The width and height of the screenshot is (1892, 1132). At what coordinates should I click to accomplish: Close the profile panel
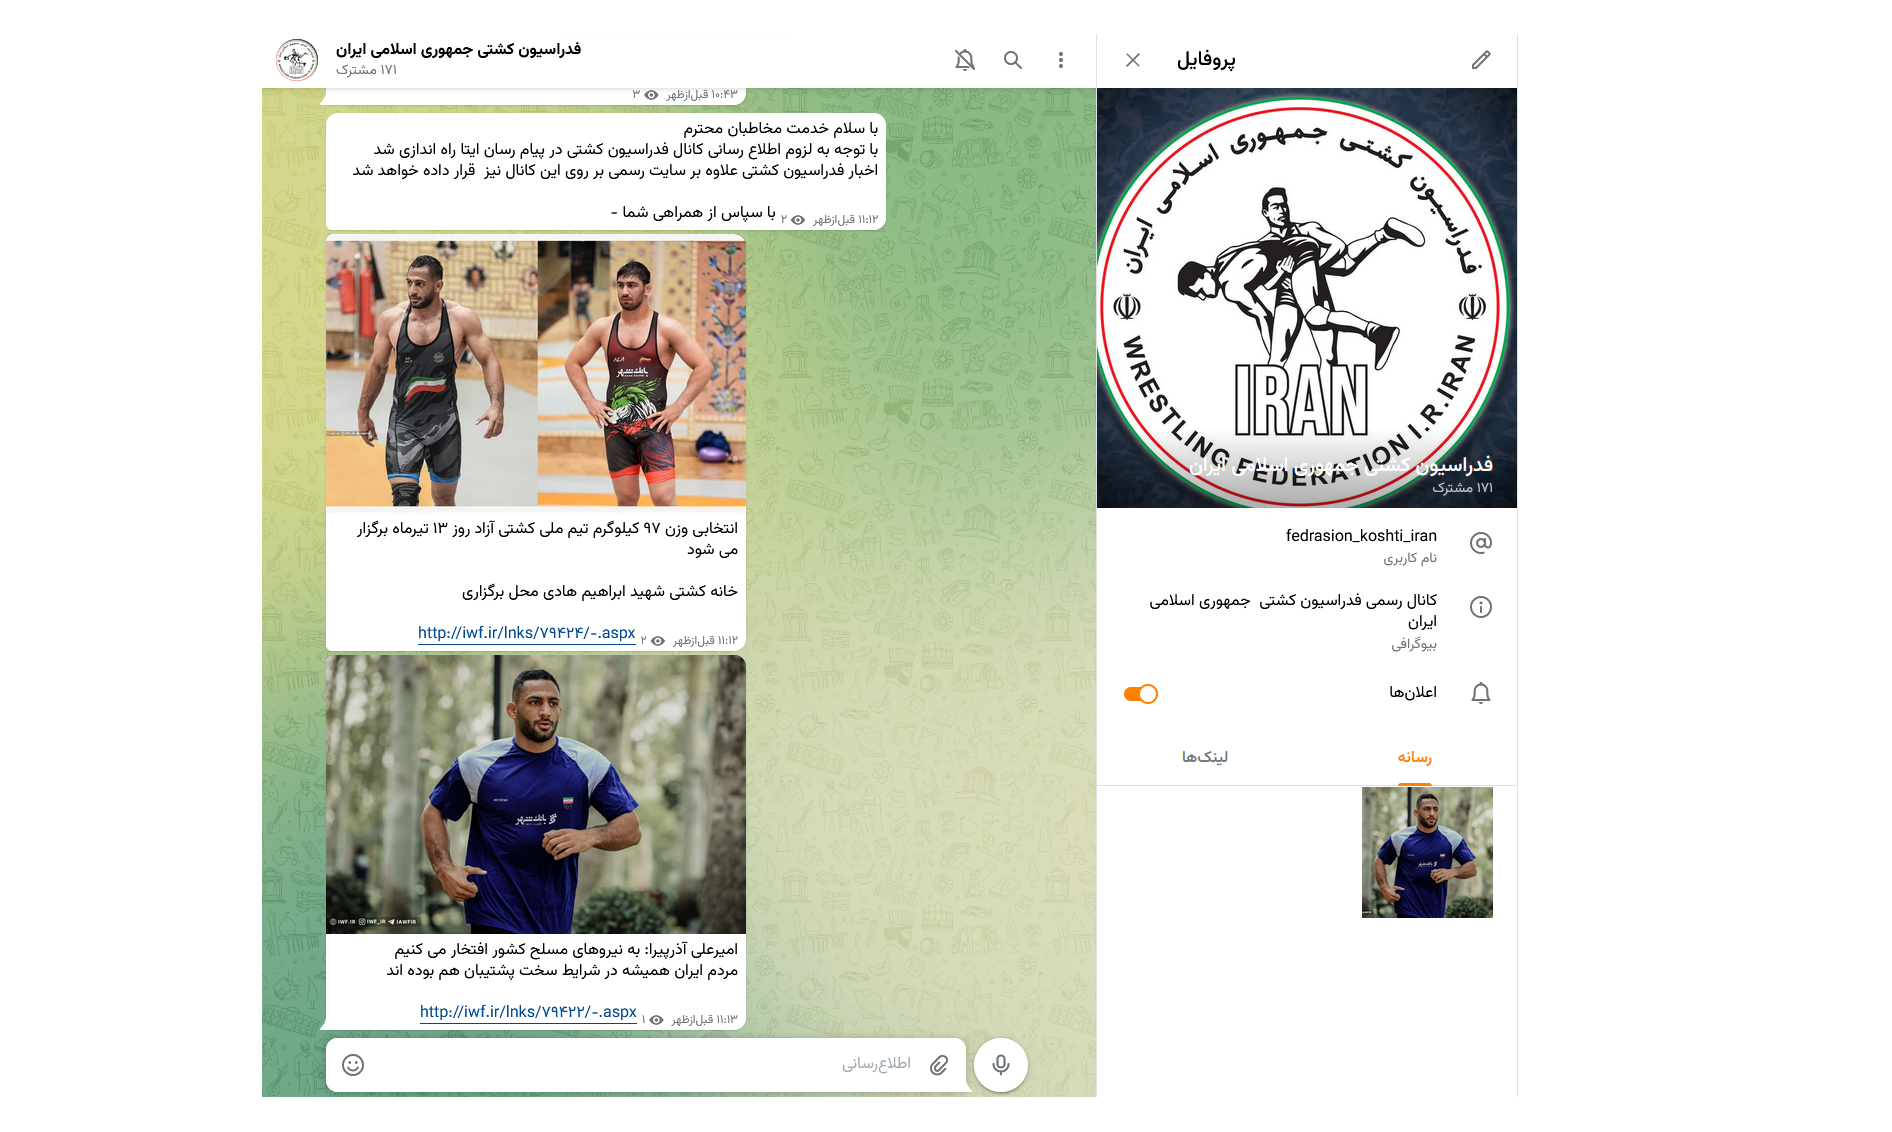click(x=1132, y=60)
